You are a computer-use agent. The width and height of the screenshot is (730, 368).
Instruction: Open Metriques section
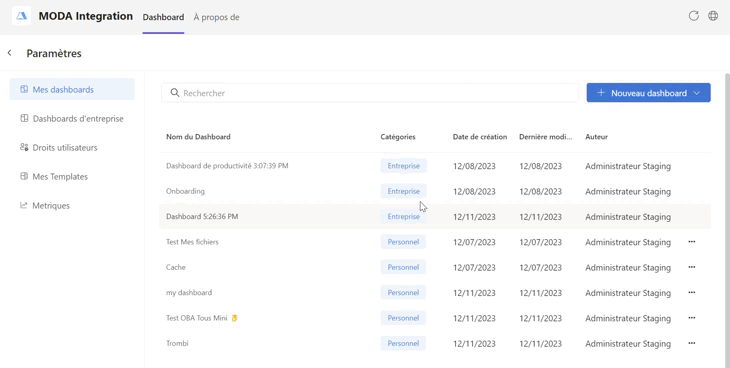click(x=72, y=205)
